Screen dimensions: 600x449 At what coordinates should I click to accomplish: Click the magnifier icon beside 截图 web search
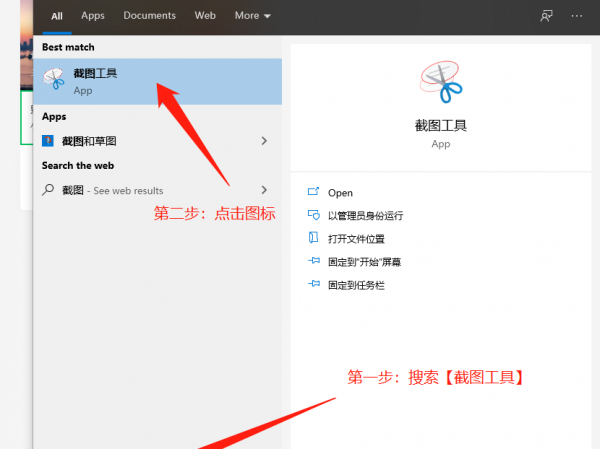48,190
